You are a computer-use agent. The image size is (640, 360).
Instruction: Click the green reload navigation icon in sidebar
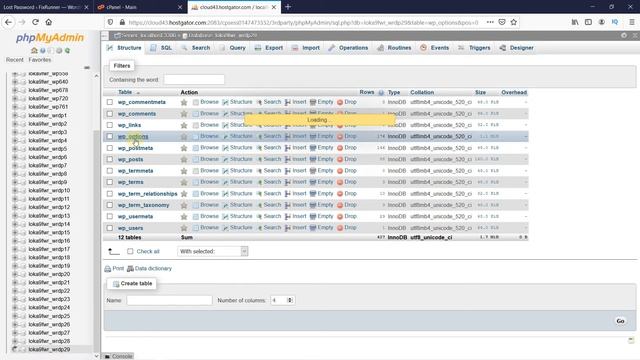click(67, 51)
